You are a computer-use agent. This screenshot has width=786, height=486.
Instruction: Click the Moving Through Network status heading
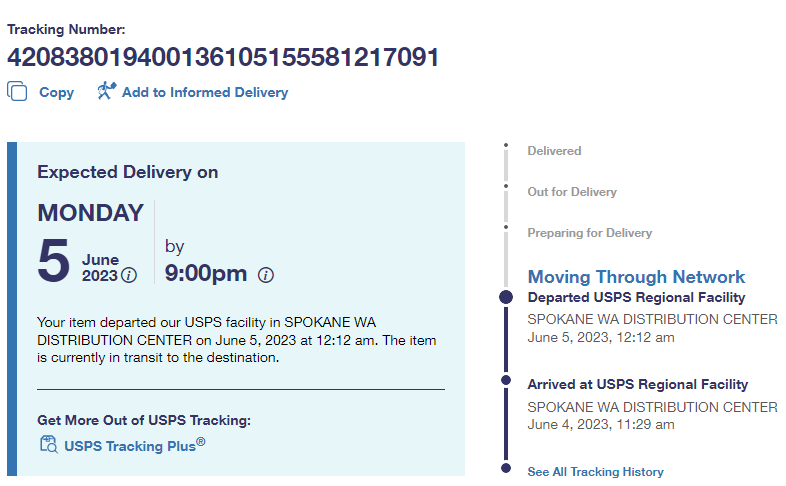[x=636, y=277]
